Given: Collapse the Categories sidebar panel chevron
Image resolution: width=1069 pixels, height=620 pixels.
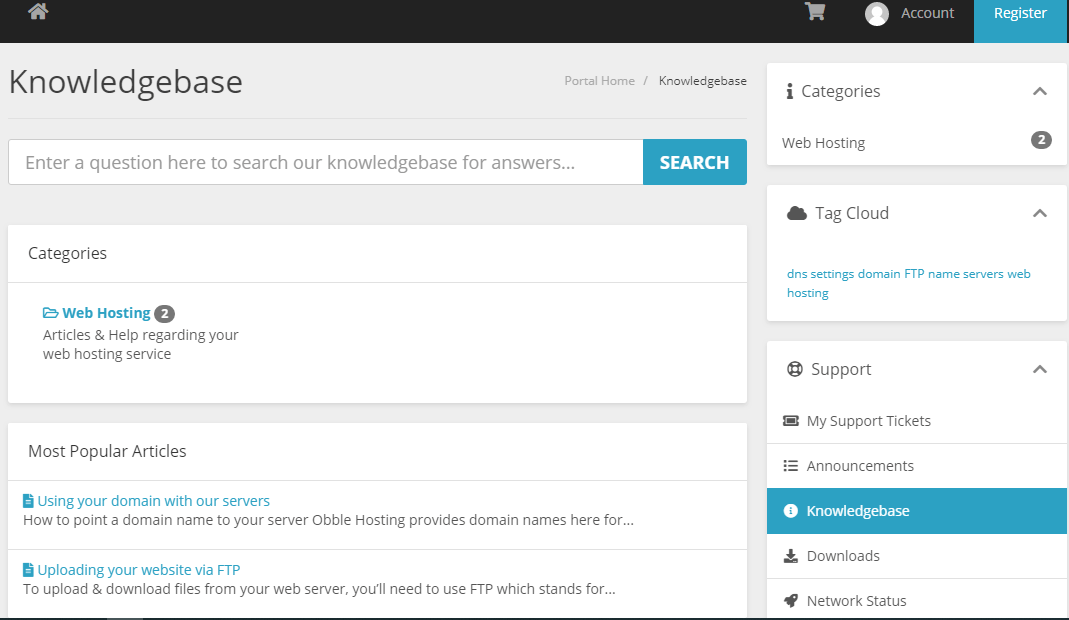Looking at the screenshot, I should click(x=1040, y=91).
